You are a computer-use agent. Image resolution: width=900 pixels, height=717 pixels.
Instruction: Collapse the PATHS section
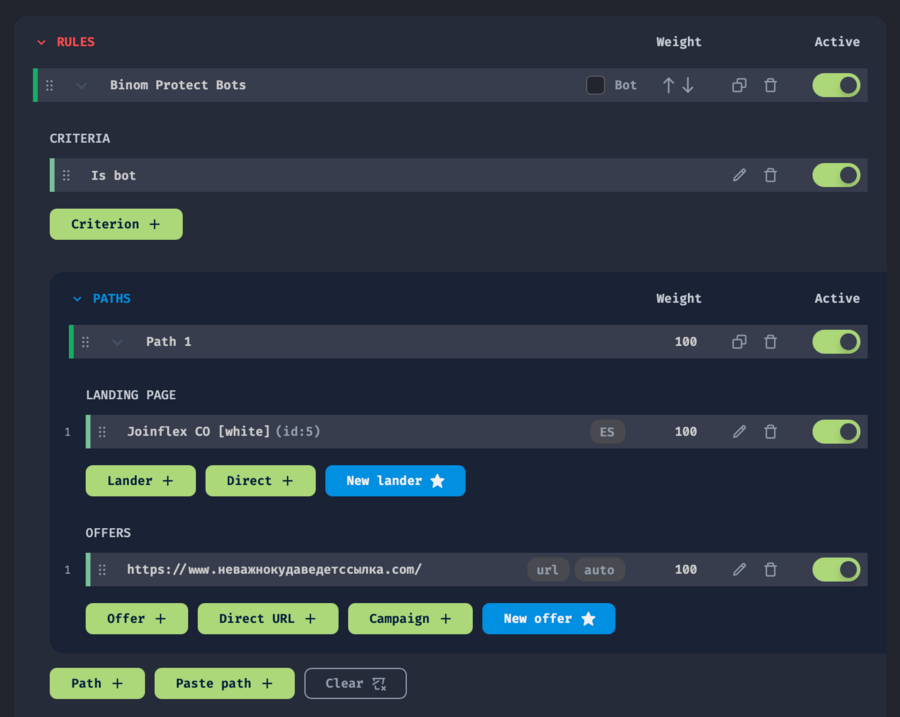click(x=77, y=299)
